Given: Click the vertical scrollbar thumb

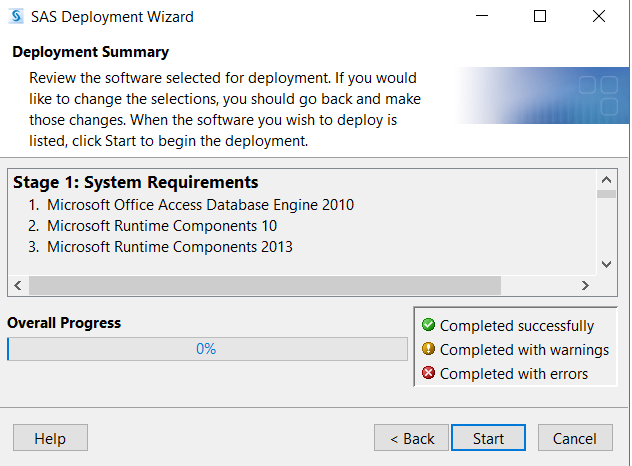Looking at the screenshot, I should click(x=606, y=194).
